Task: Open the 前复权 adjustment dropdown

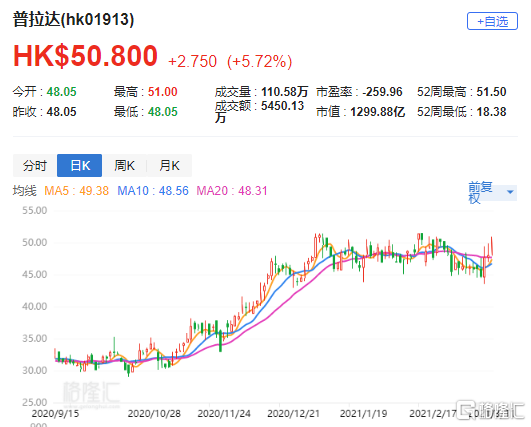Action: coord(492,192)
